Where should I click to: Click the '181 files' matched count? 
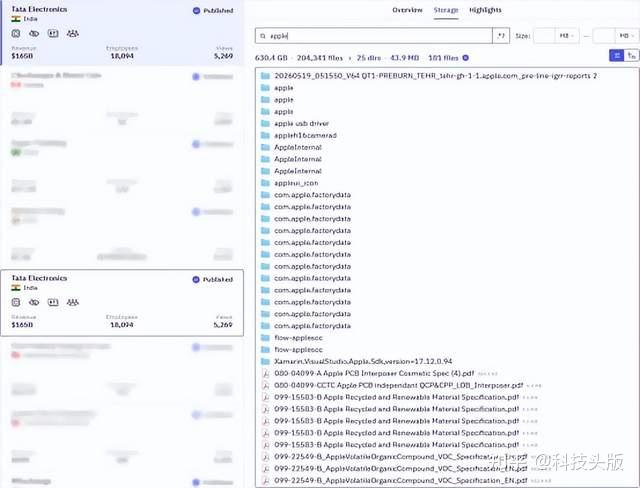443,58
